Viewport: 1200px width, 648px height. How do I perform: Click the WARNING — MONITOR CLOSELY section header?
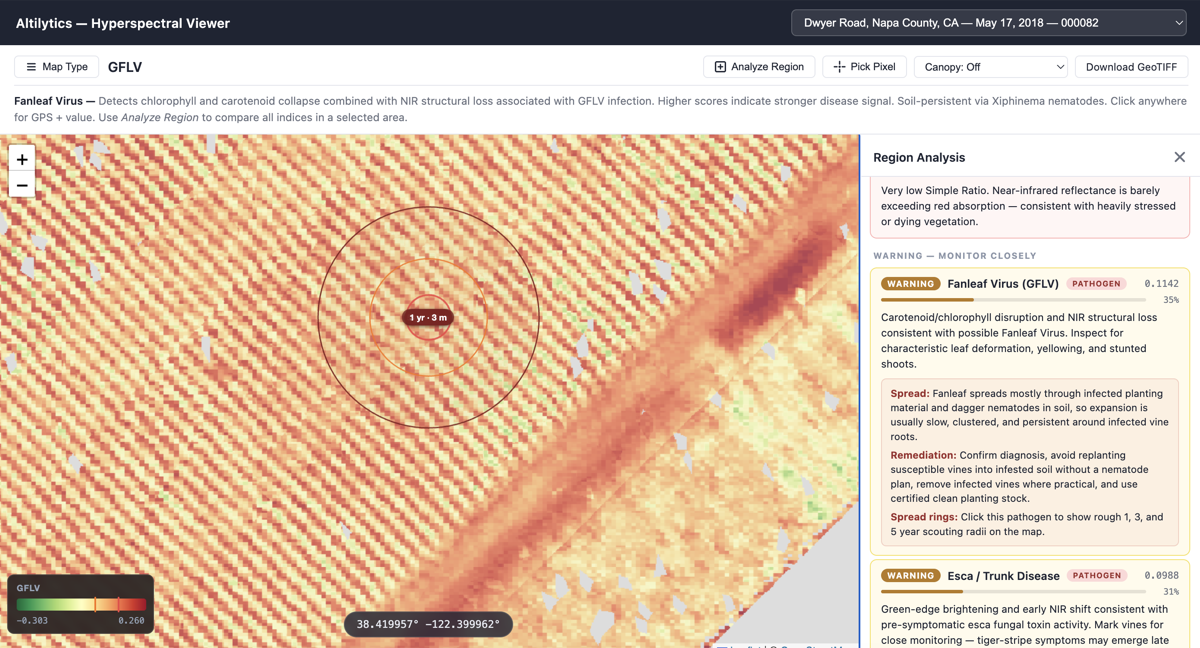coord(955,256)
